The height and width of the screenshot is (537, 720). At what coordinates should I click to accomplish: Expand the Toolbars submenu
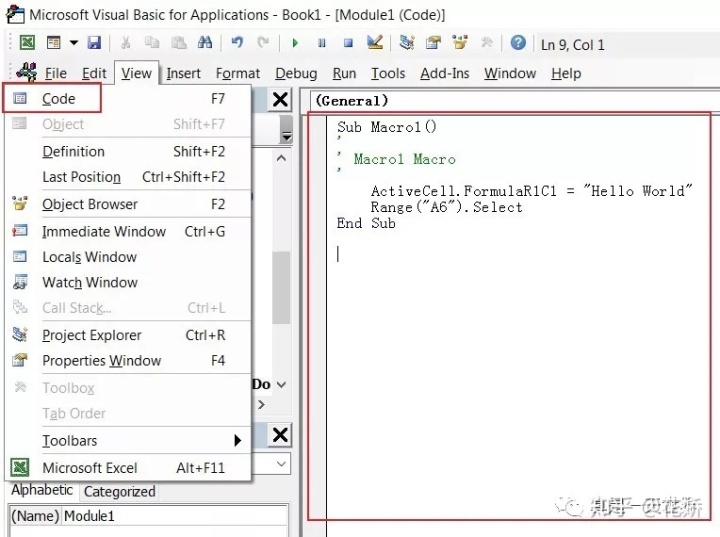point(129,441)
